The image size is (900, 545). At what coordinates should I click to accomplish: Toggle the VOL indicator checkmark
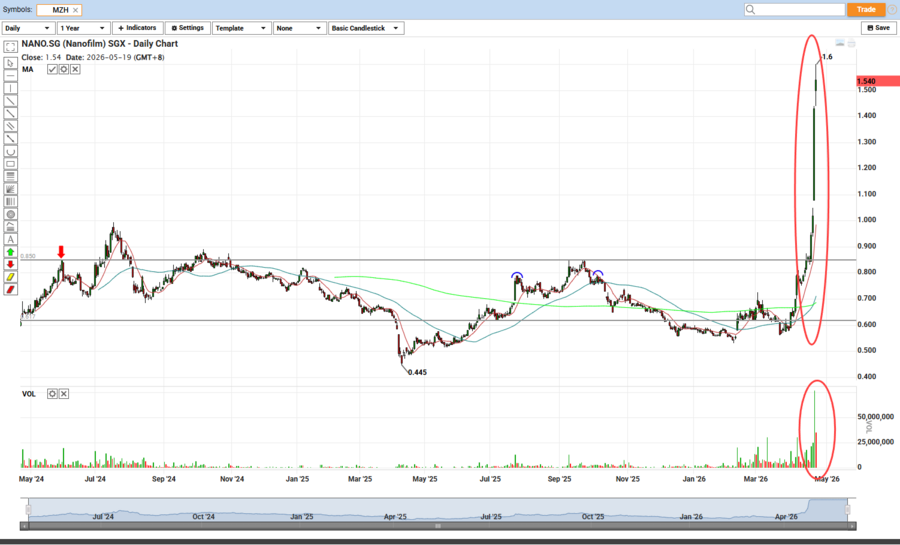tap(52, 394)
